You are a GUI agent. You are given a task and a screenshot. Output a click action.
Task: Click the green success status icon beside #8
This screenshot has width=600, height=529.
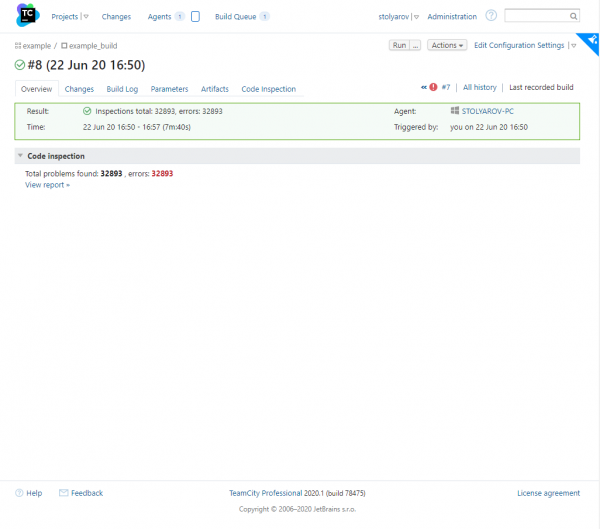tap(20, 65)
